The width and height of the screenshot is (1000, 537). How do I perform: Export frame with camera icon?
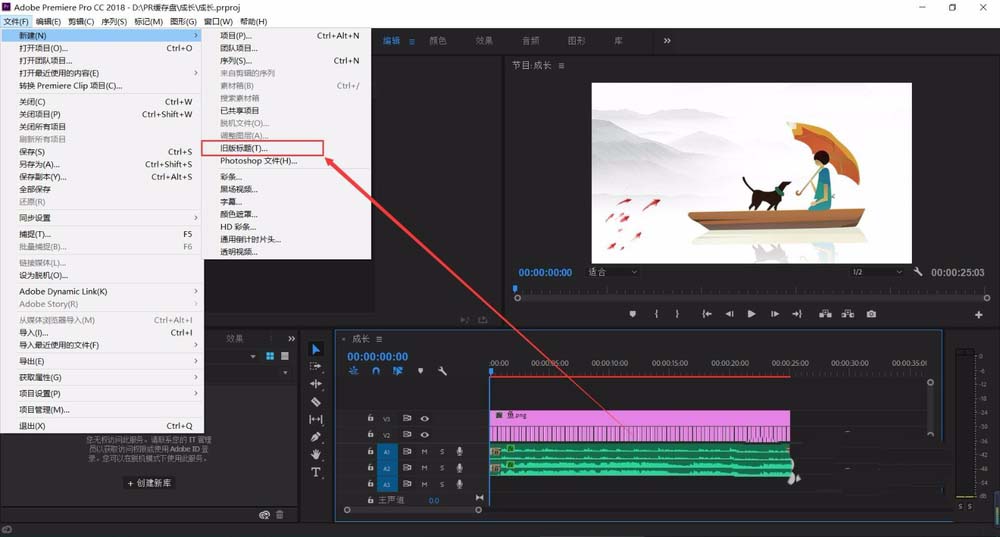pos(871,314)
